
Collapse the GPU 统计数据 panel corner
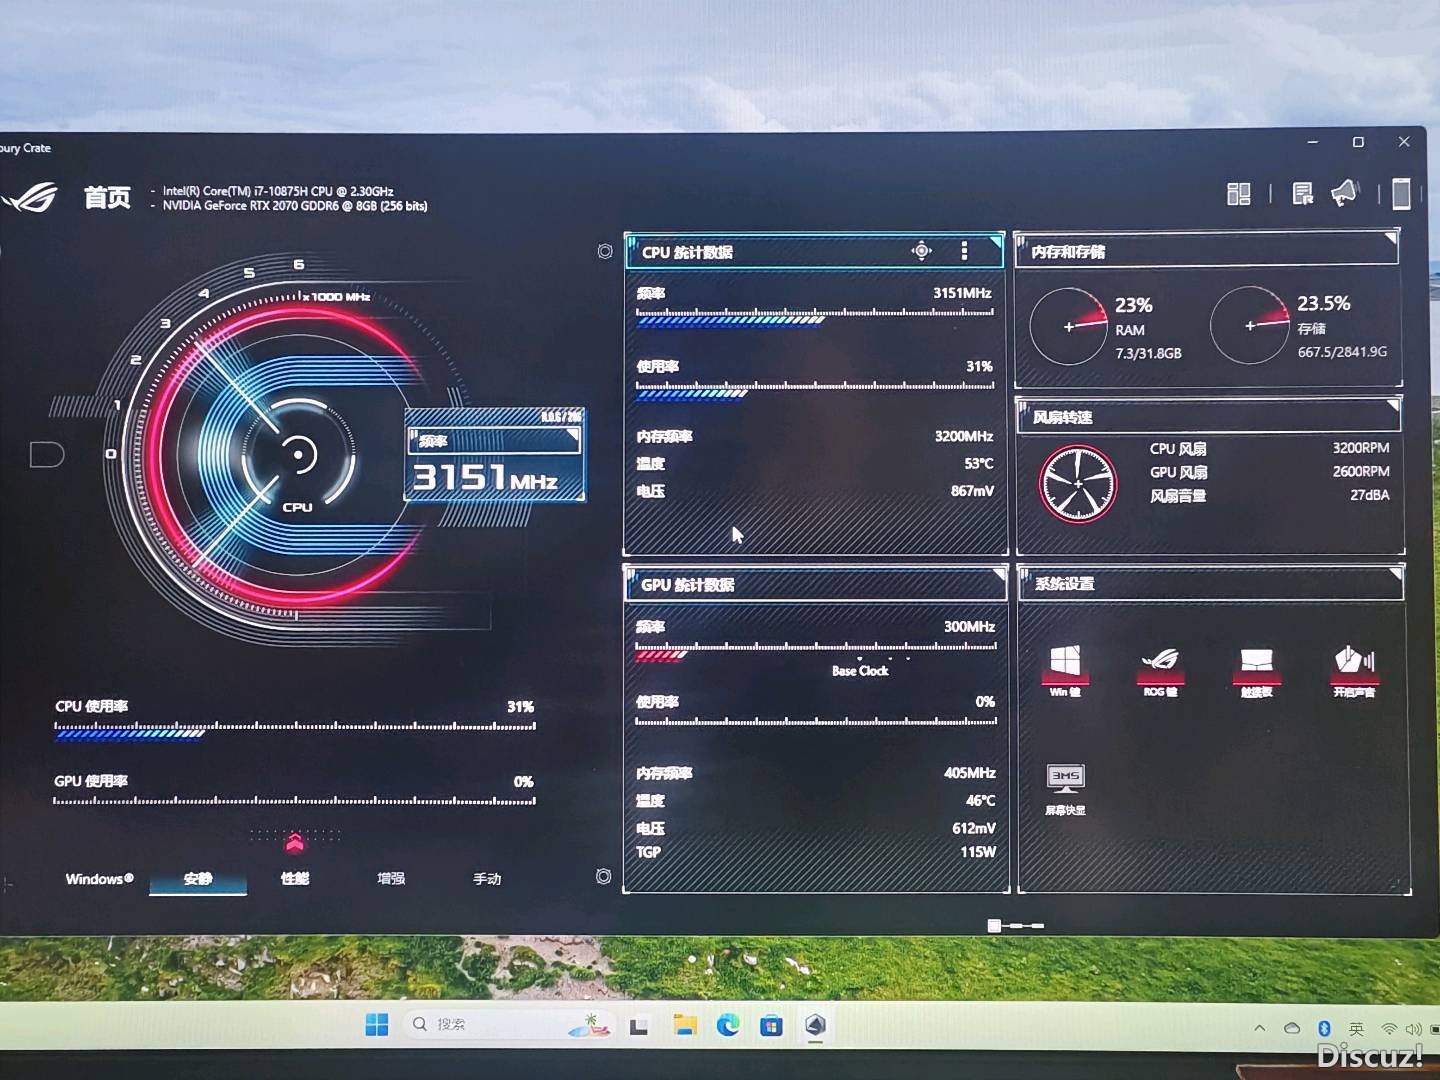tap(998, 574)
